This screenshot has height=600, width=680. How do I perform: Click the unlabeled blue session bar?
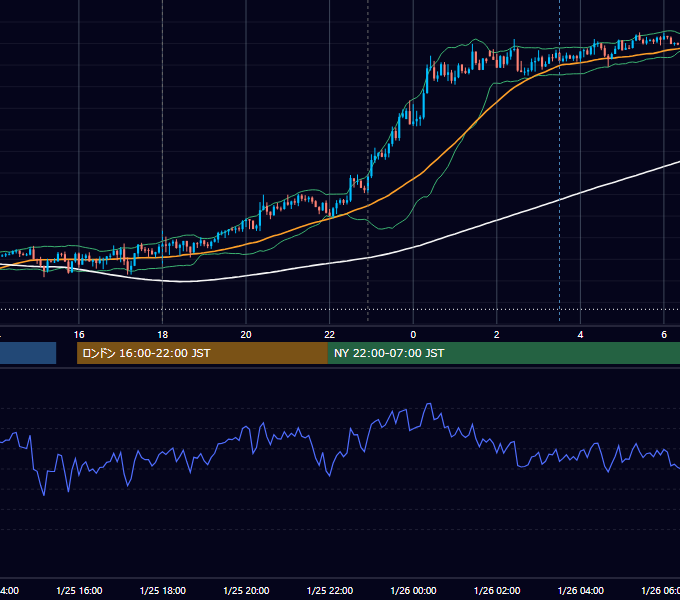[28, 353]
